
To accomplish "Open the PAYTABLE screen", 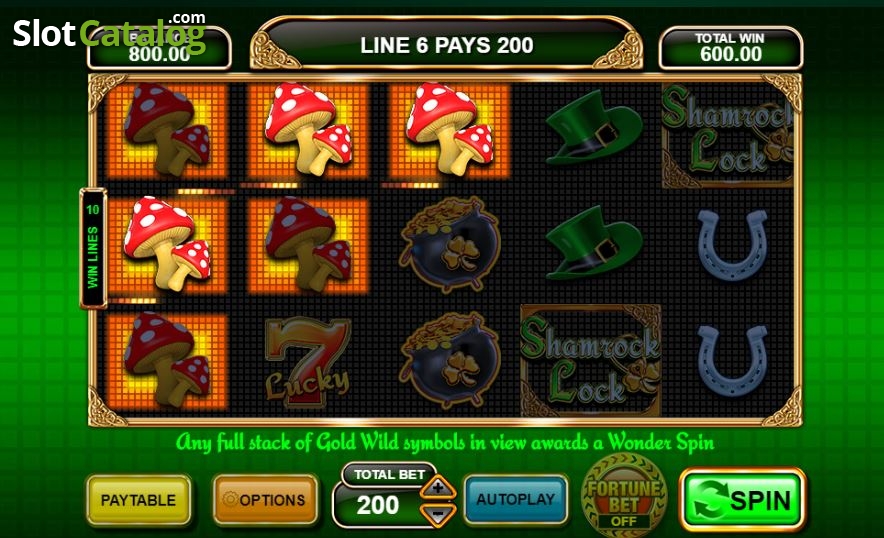I will click(139, 500).
